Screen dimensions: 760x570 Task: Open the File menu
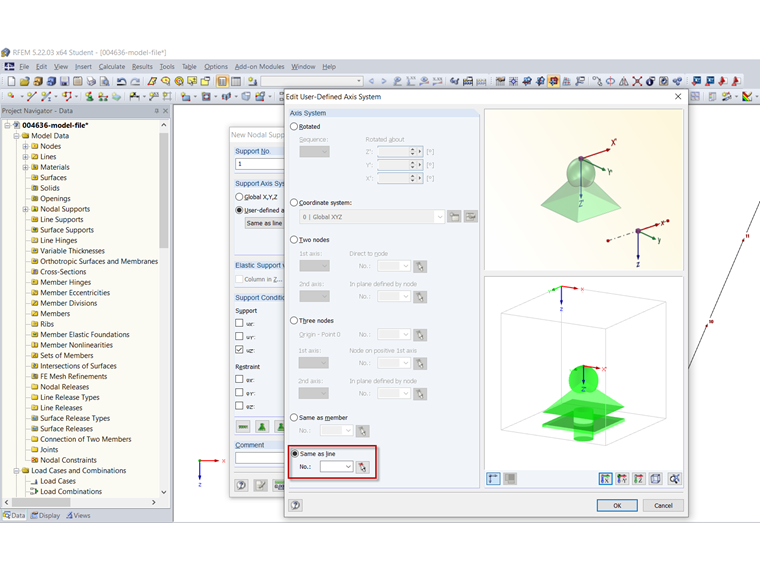(x=24, y=67)
